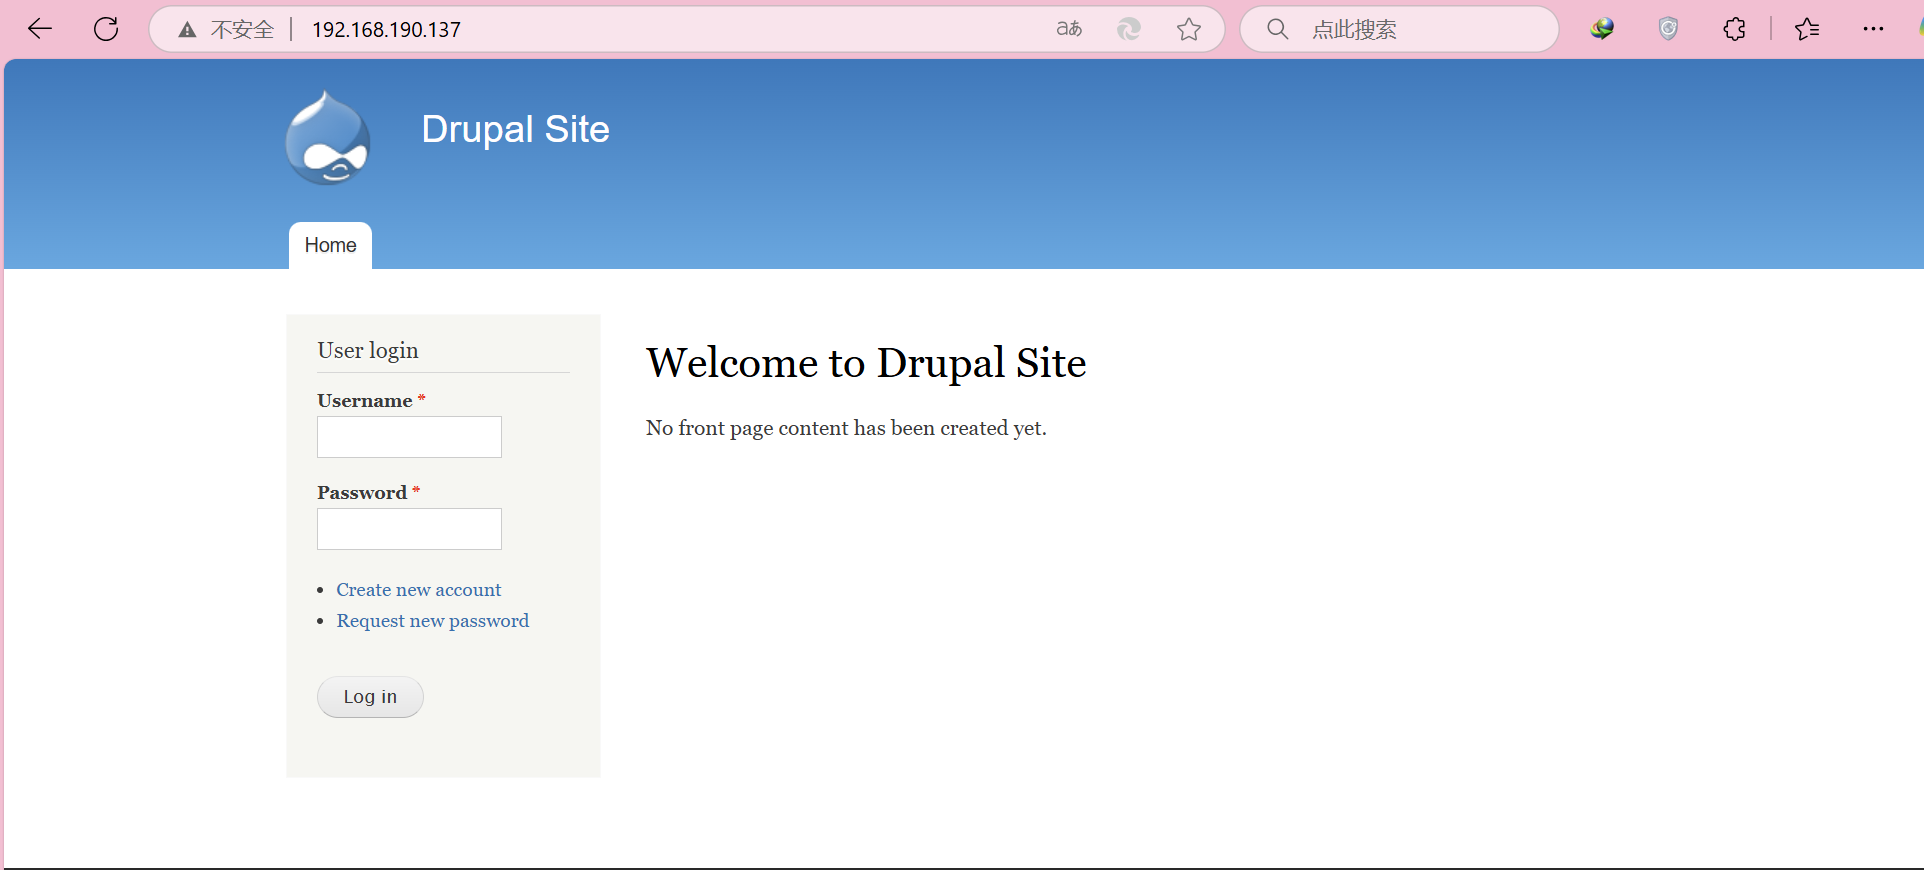Focus the Username input field

point(409,437)
